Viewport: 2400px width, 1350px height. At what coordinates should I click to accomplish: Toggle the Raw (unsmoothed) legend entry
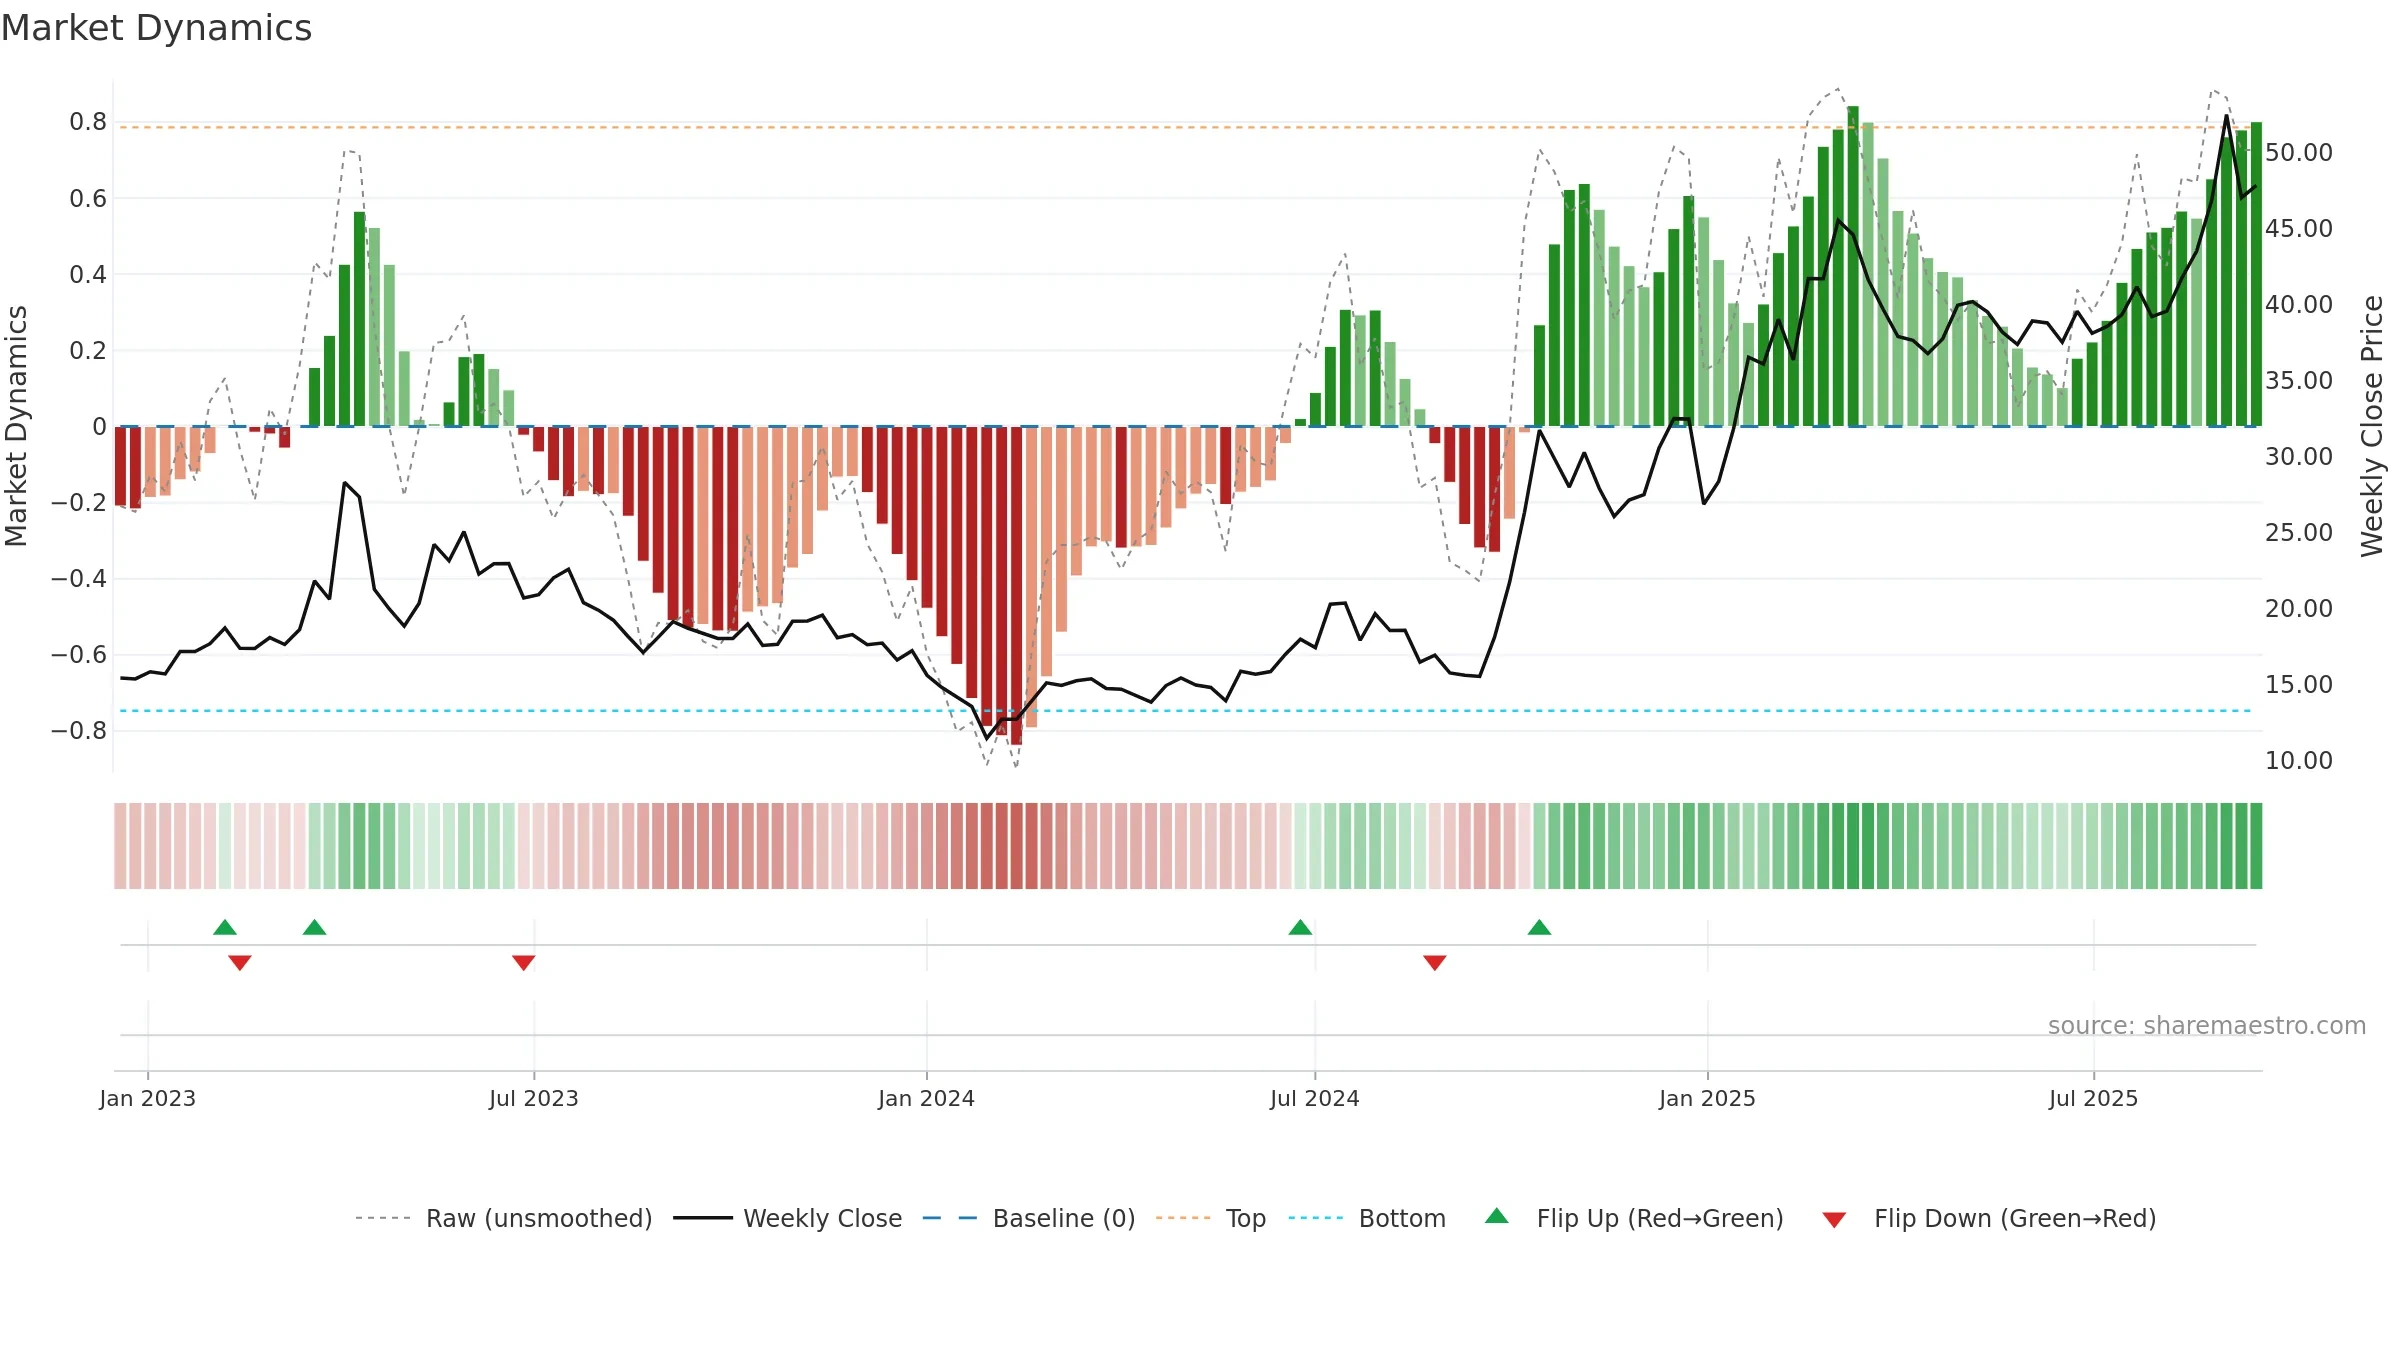pos(503,1218)
